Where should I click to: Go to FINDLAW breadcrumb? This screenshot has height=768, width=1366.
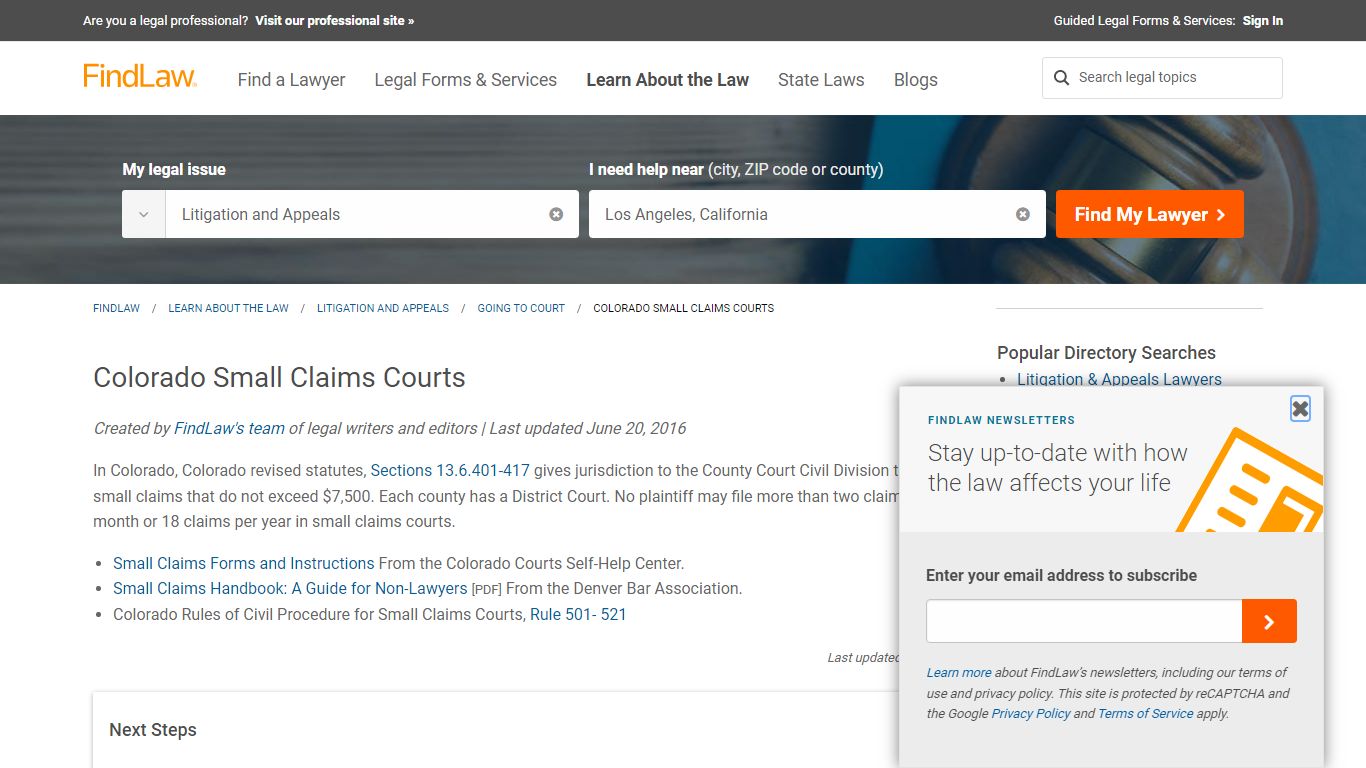pos(116,308)
